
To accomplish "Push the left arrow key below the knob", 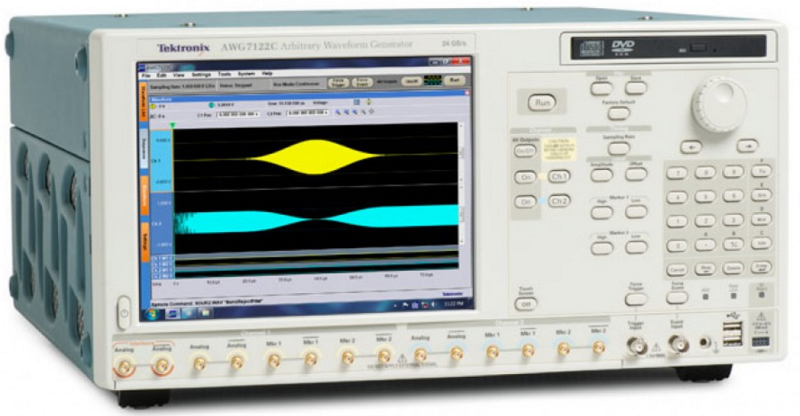I will (x=691, y=148).
